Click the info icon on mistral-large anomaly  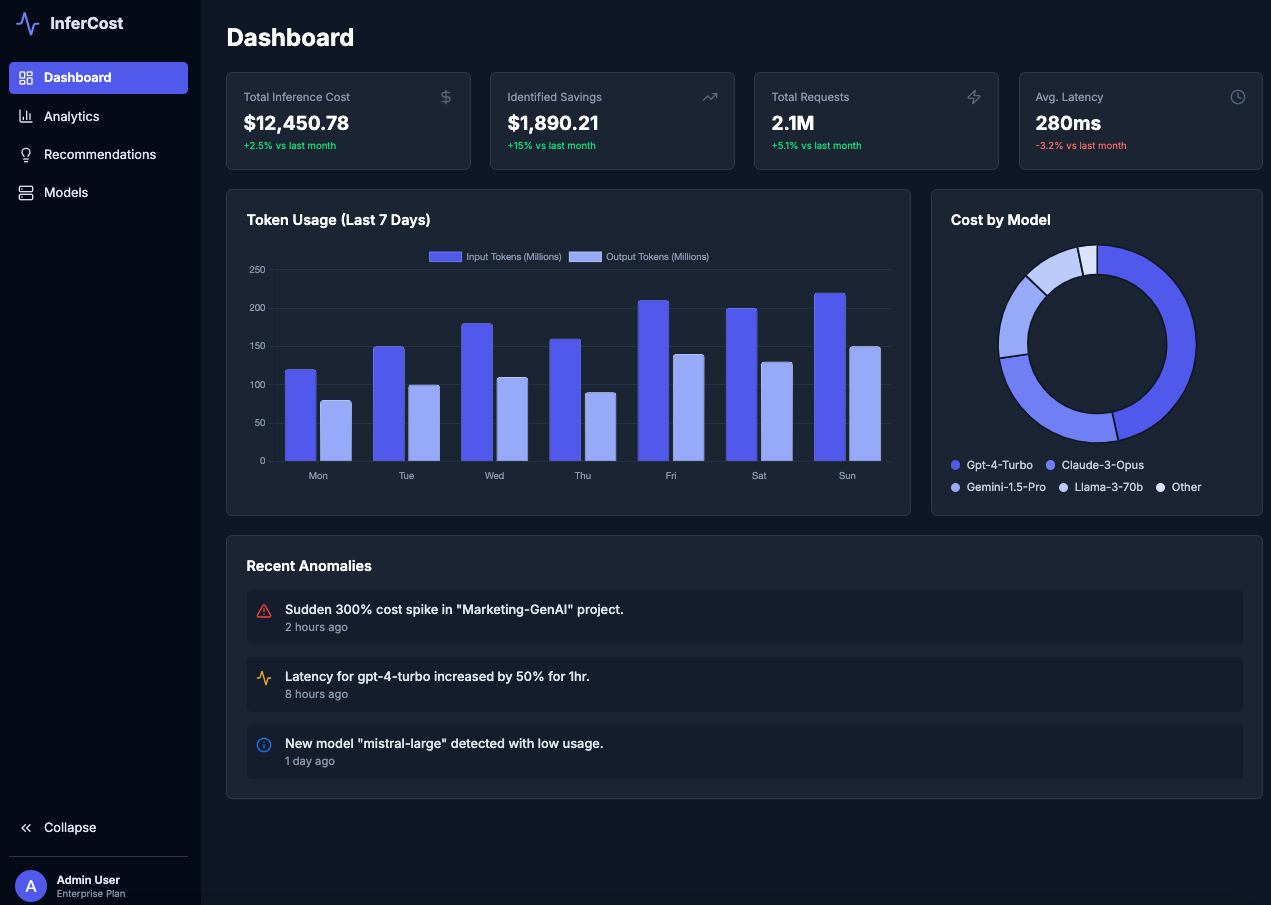(x=263, y=744)
